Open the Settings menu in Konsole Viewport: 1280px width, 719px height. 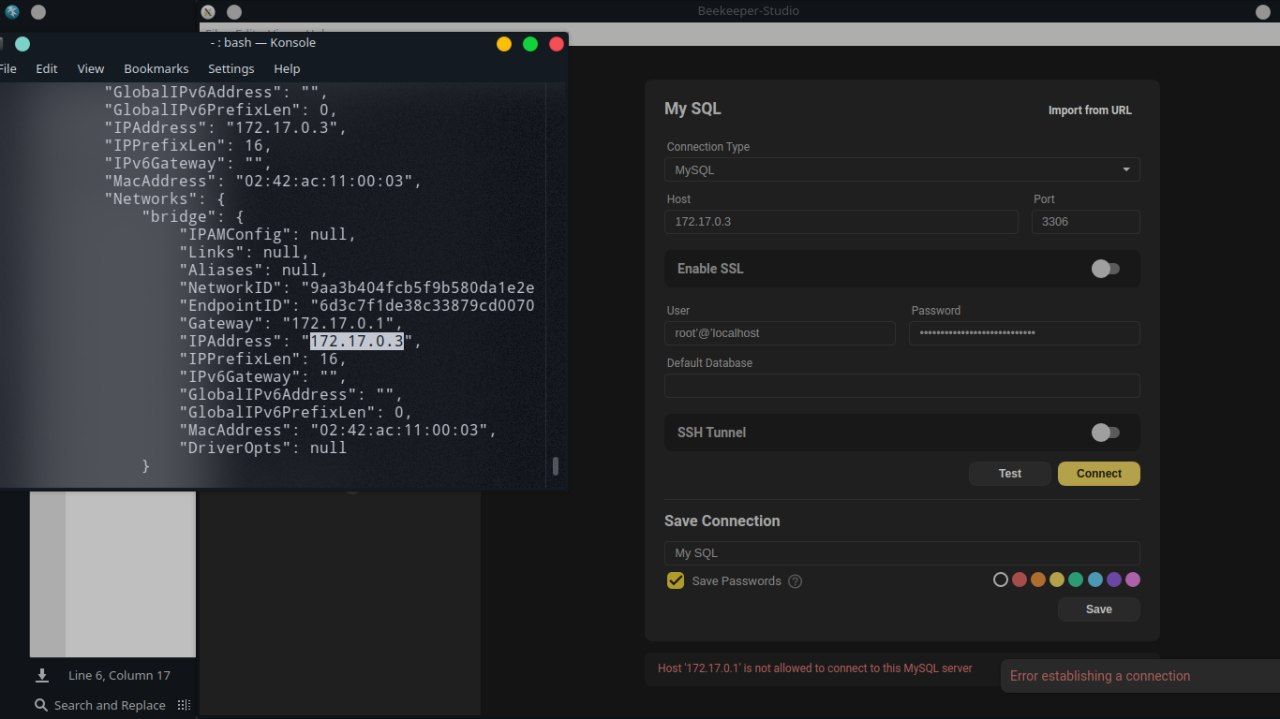231,69
